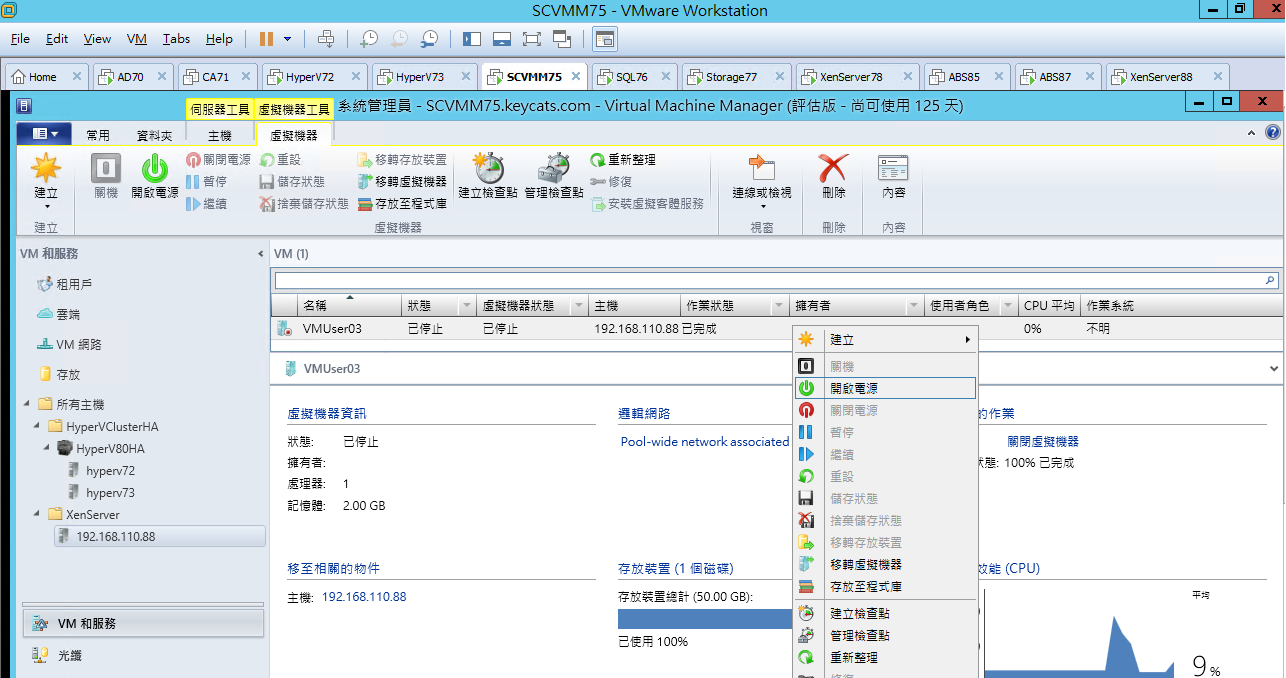Click the 關機 (Shut Down) ribbon icon

click(106, 168)
